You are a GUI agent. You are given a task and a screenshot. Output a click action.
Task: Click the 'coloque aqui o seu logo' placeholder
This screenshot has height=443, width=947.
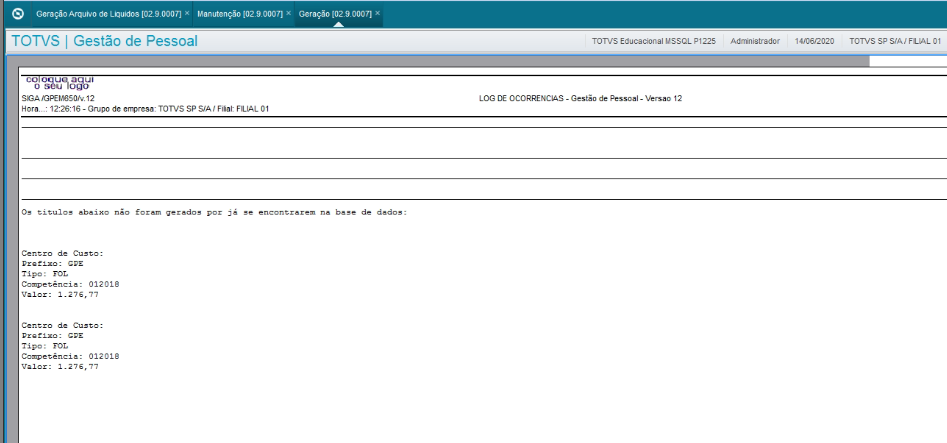point(59,83)
